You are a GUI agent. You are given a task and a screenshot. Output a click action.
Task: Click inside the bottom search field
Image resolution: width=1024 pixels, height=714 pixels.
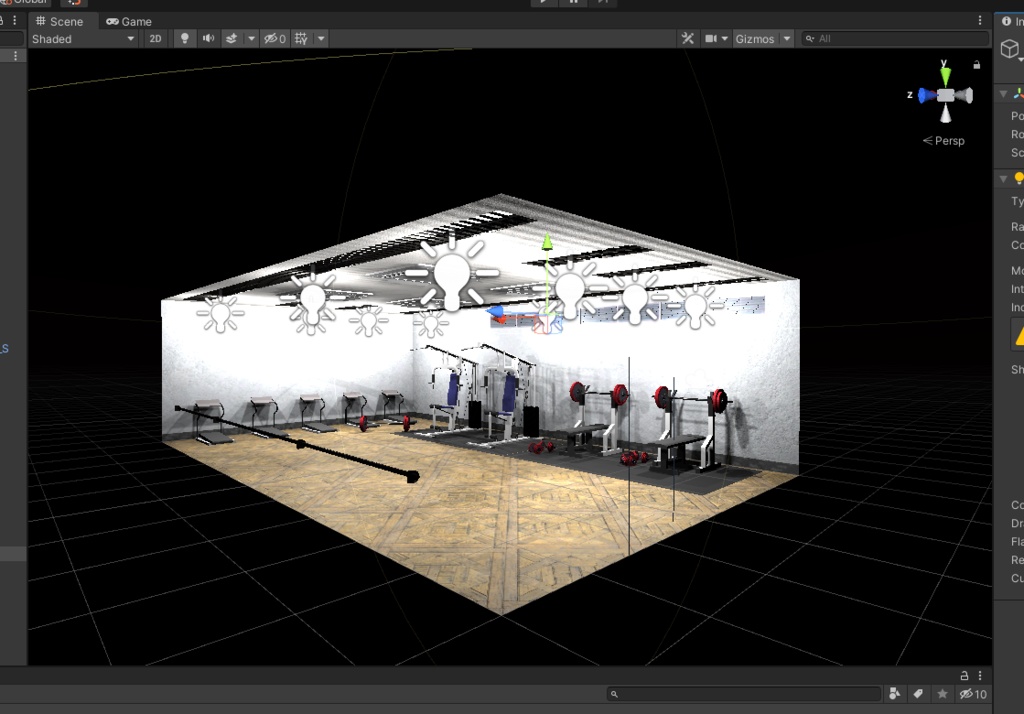745,693
